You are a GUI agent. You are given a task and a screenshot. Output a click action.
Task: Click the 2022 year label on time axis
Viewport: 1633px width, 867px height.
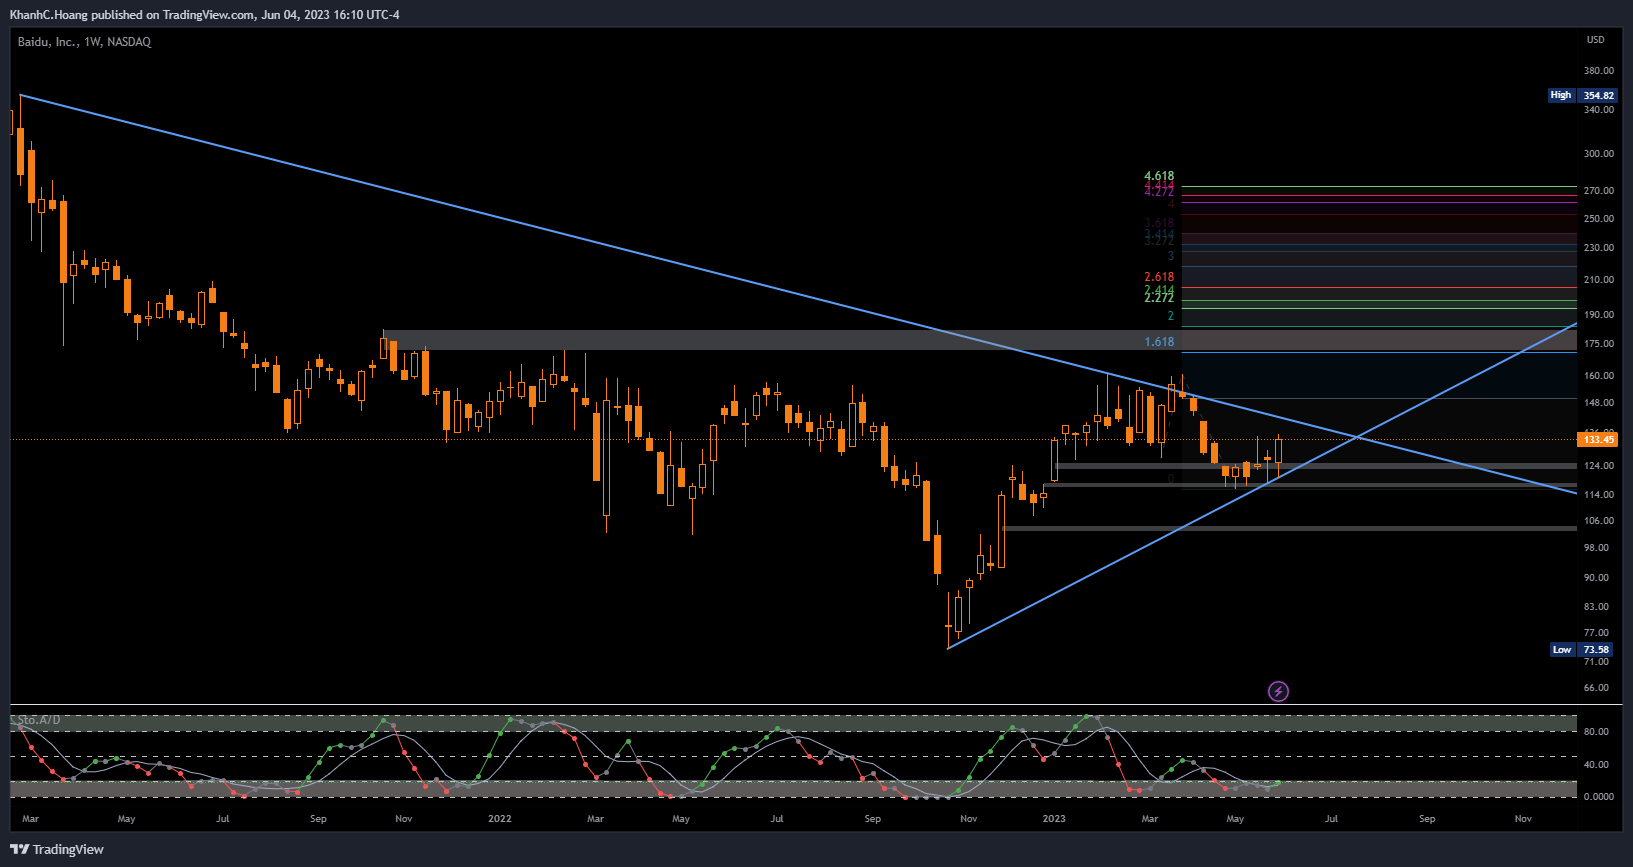point(500,819)
